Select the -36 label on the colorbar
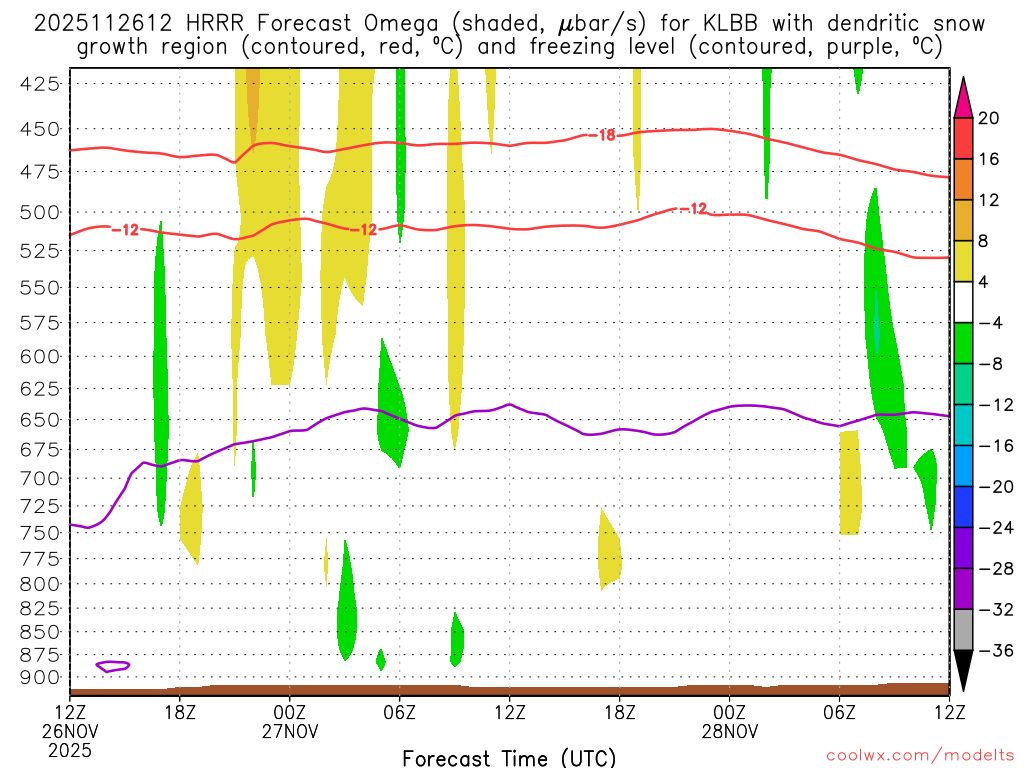 pos(996,650)
